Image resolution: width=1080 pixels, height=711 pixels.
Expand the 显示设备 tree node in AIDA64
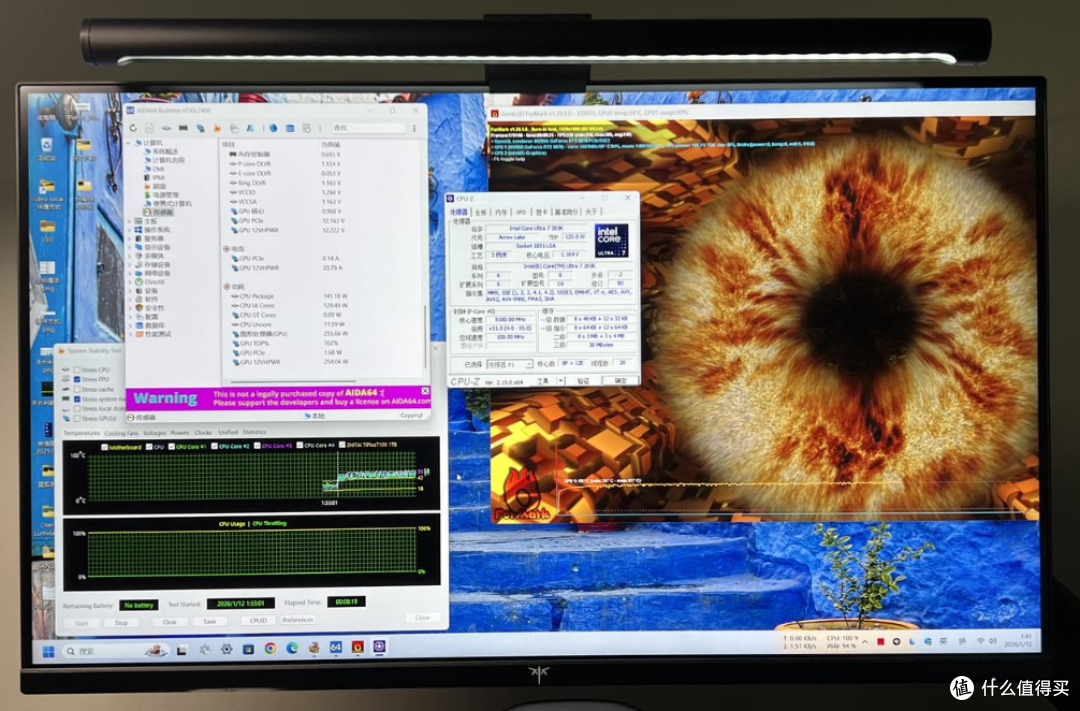(x=131, y=247)
